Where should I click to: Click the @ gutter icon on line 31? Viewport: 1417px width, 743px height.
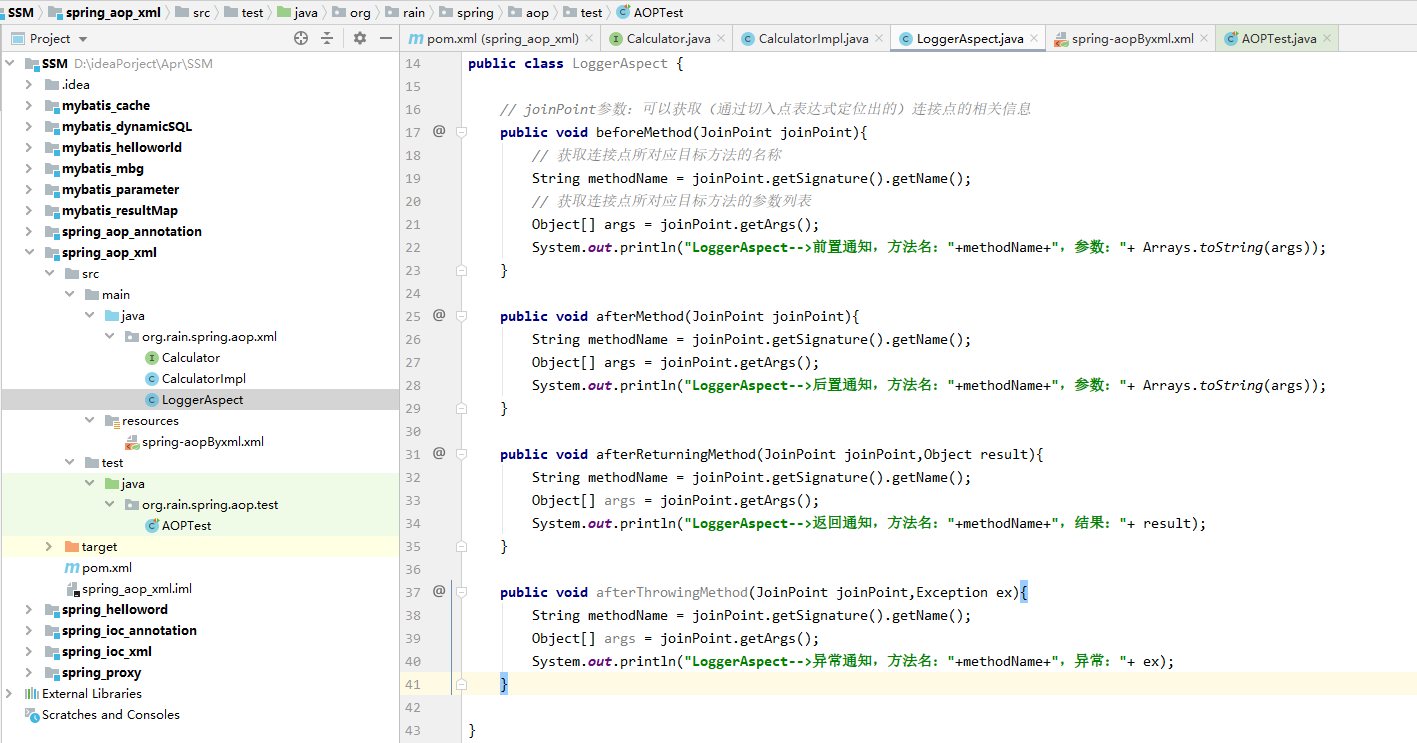coord(438,453)
